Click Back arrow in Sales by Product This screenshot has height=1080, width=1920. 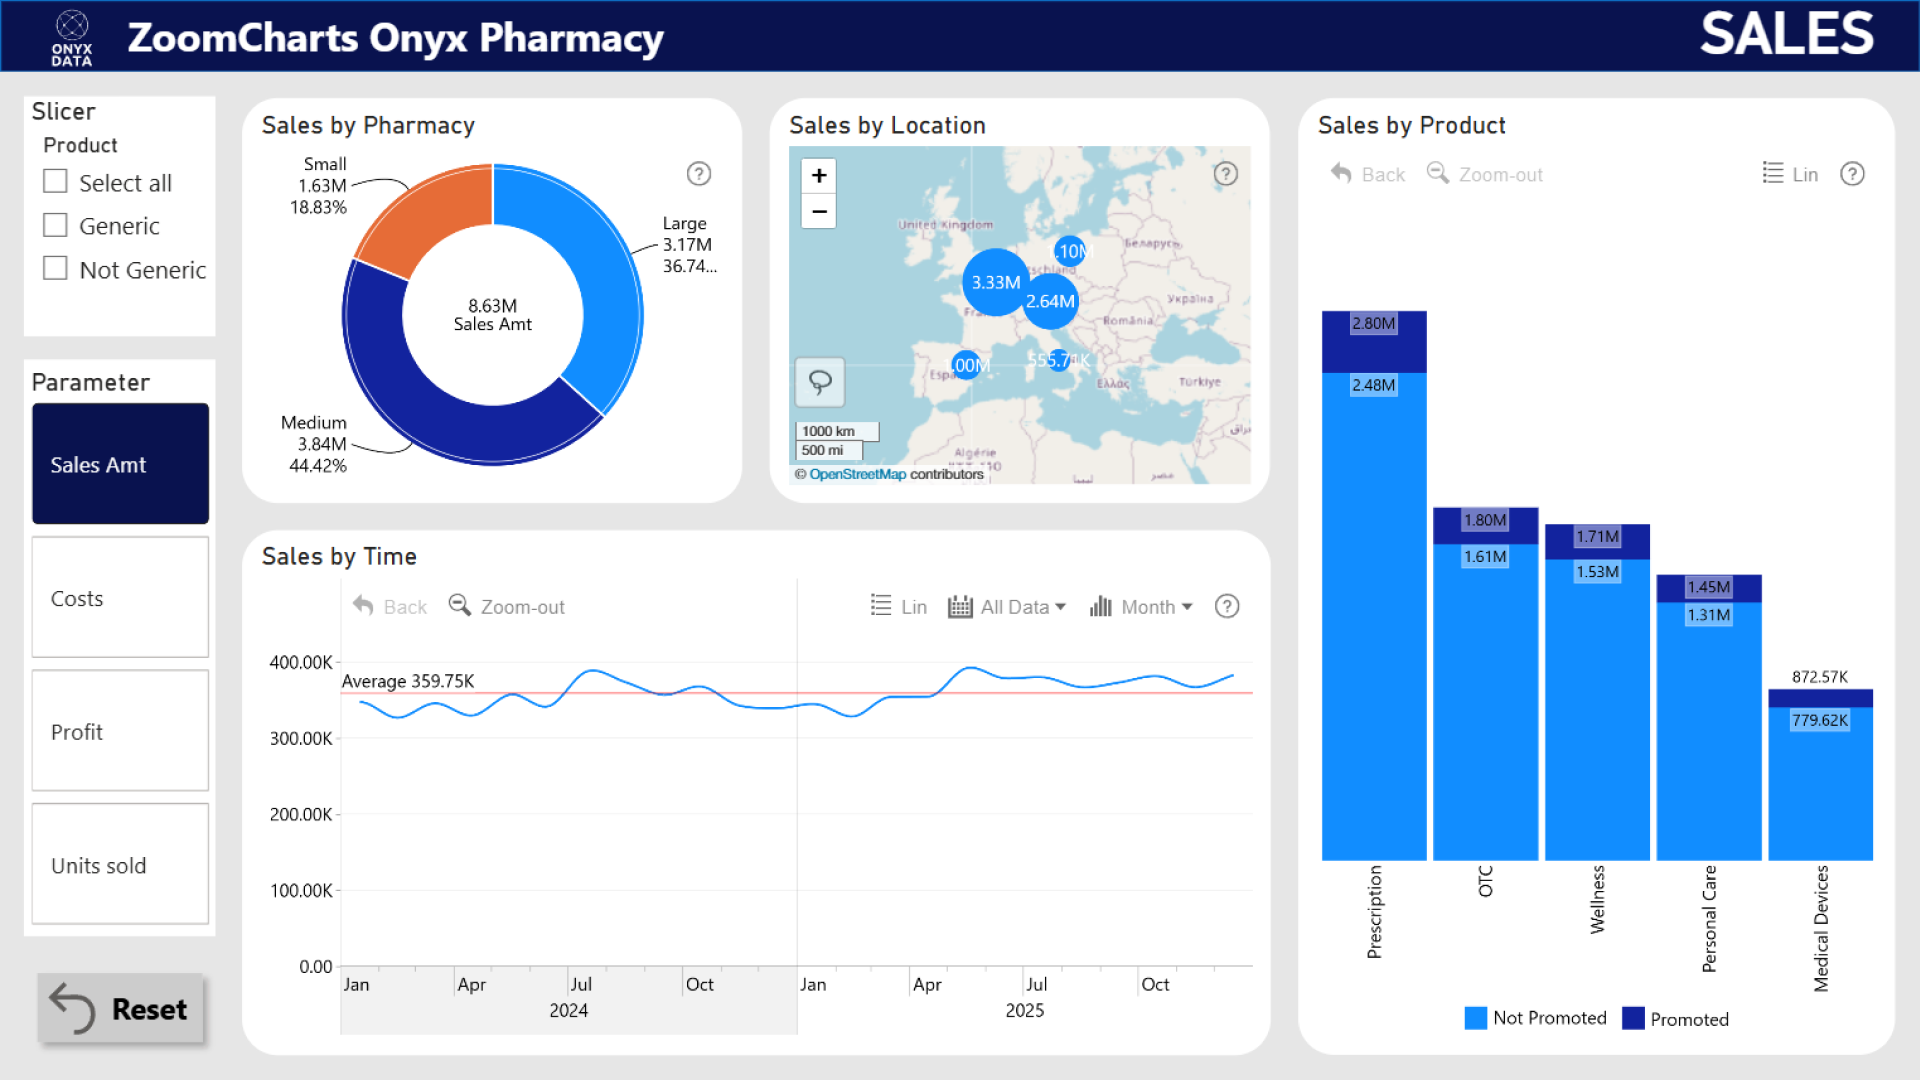coord(1341,174)
